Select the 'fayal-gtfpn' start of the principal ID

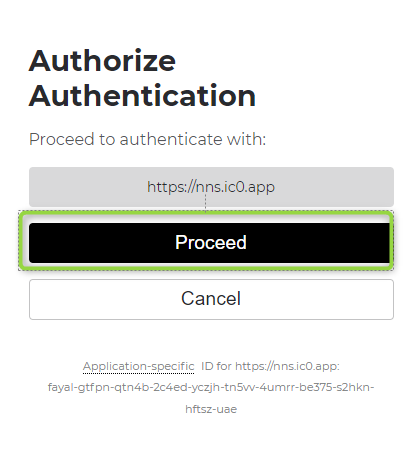point(79,387)
